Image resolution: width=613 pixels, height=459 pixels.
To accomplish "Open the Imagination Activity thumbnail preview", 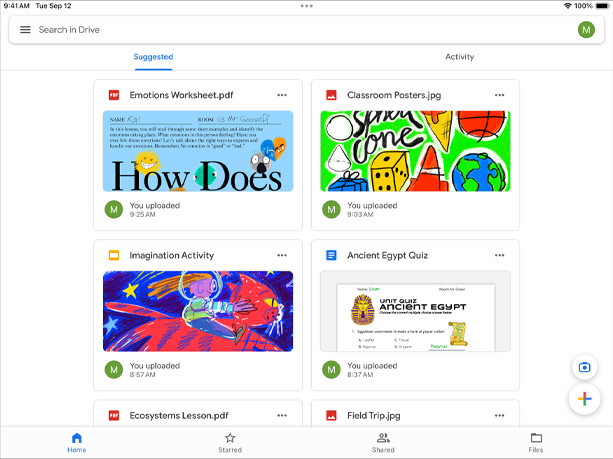I will pyautogui.click(x=198, y=311).
